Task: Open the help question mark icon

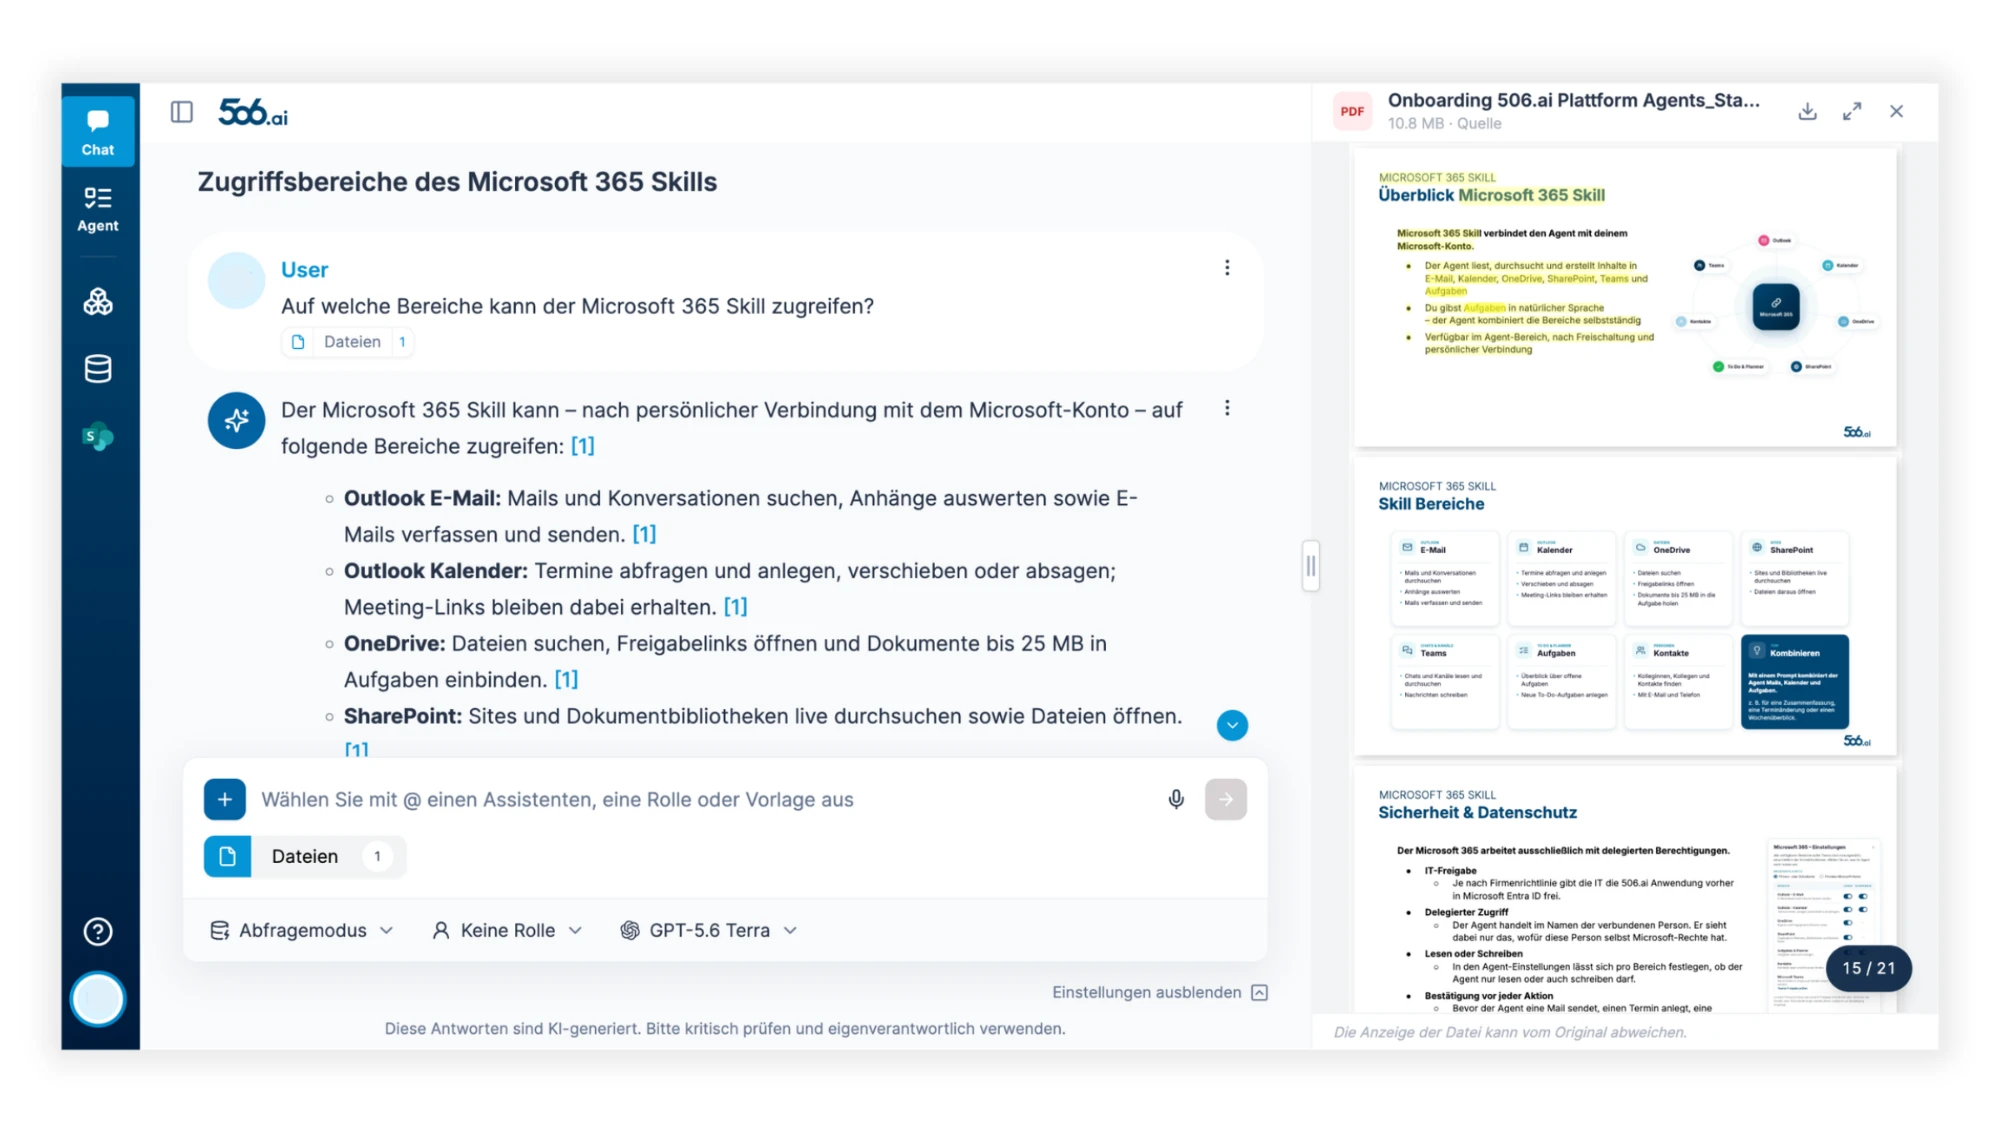Action: click(x=98, y=932)
